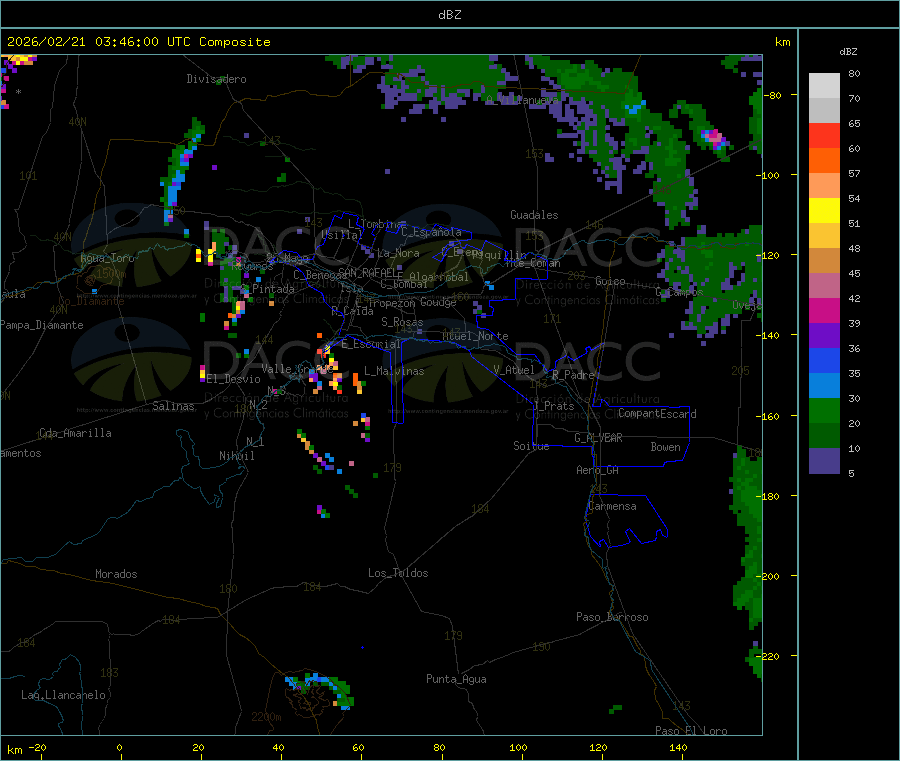The image size is (900, 761).
Task: Click the Cda_Amarilla label
Action: [75, 433]
